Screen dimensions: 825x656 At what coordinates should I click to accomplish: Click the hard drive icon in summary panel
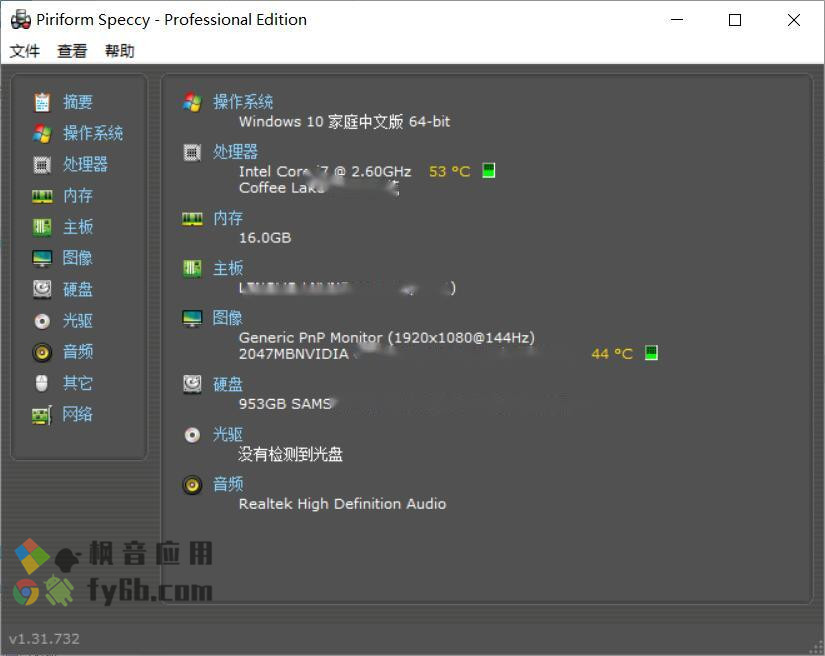point(192,385)
